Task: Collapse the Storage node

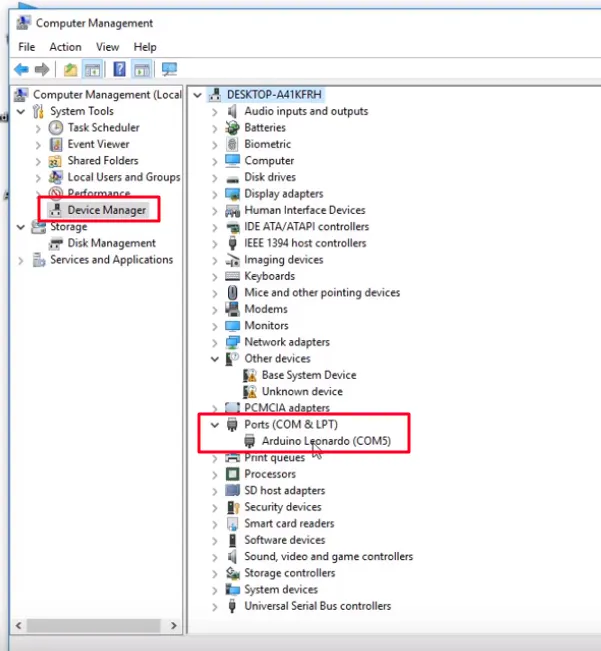Action: point(21,227)
